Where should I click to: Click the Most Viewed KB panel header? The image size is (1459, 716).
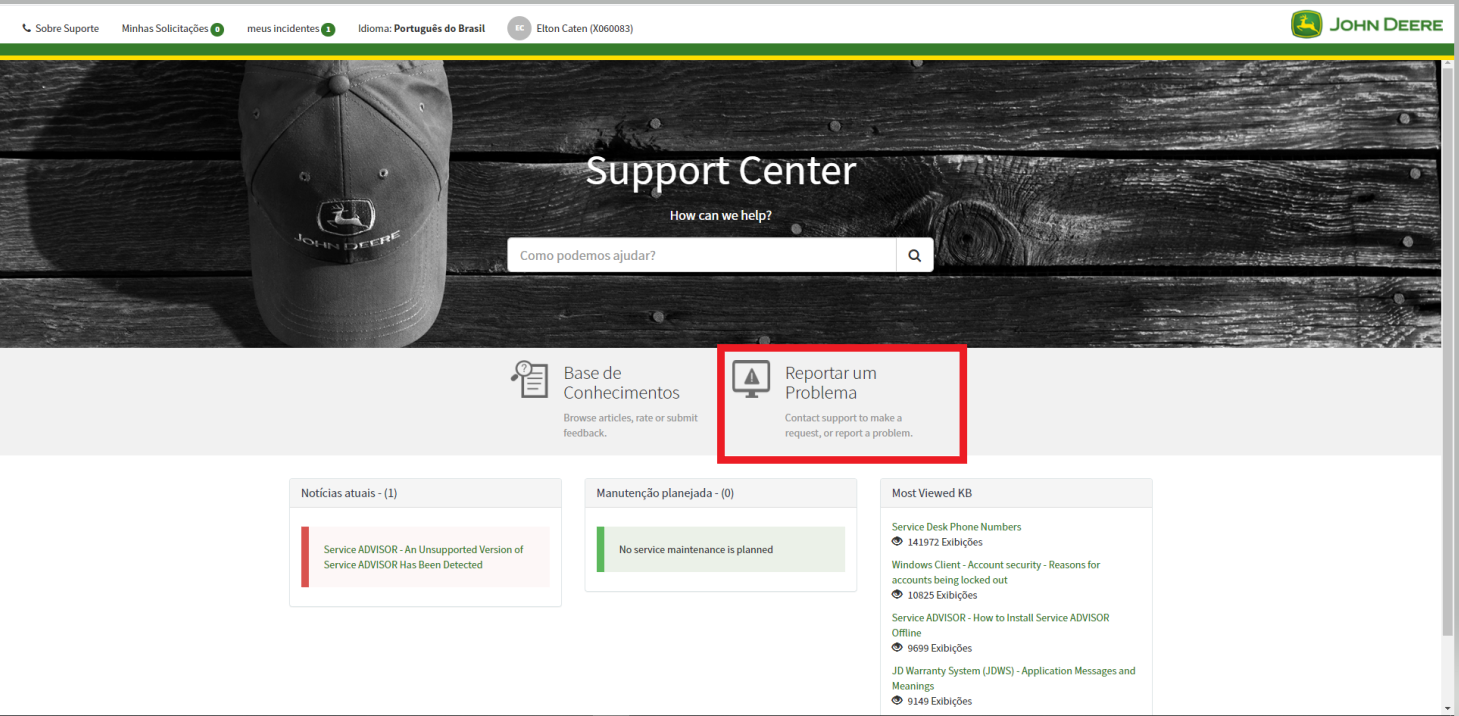[x=1016, y=493]
